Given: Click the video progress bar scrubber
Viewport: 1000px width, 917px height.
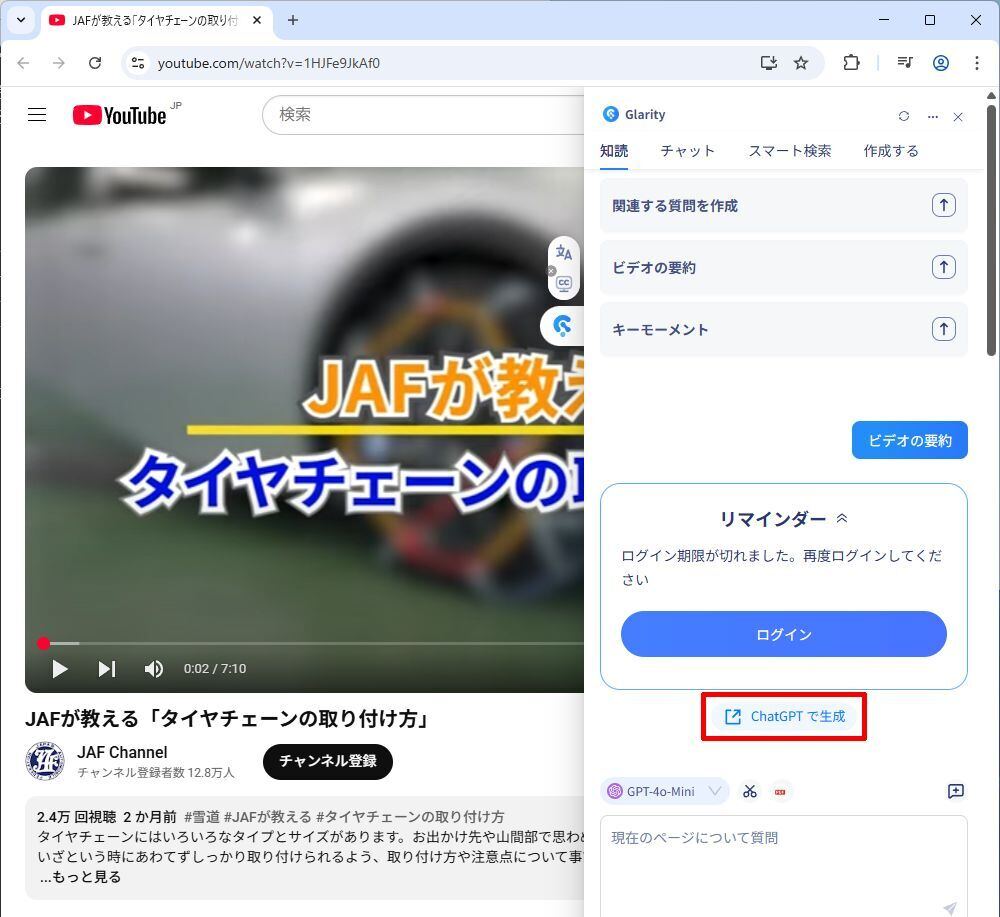Looking at the screenshot, I should [x=43, y=643].
